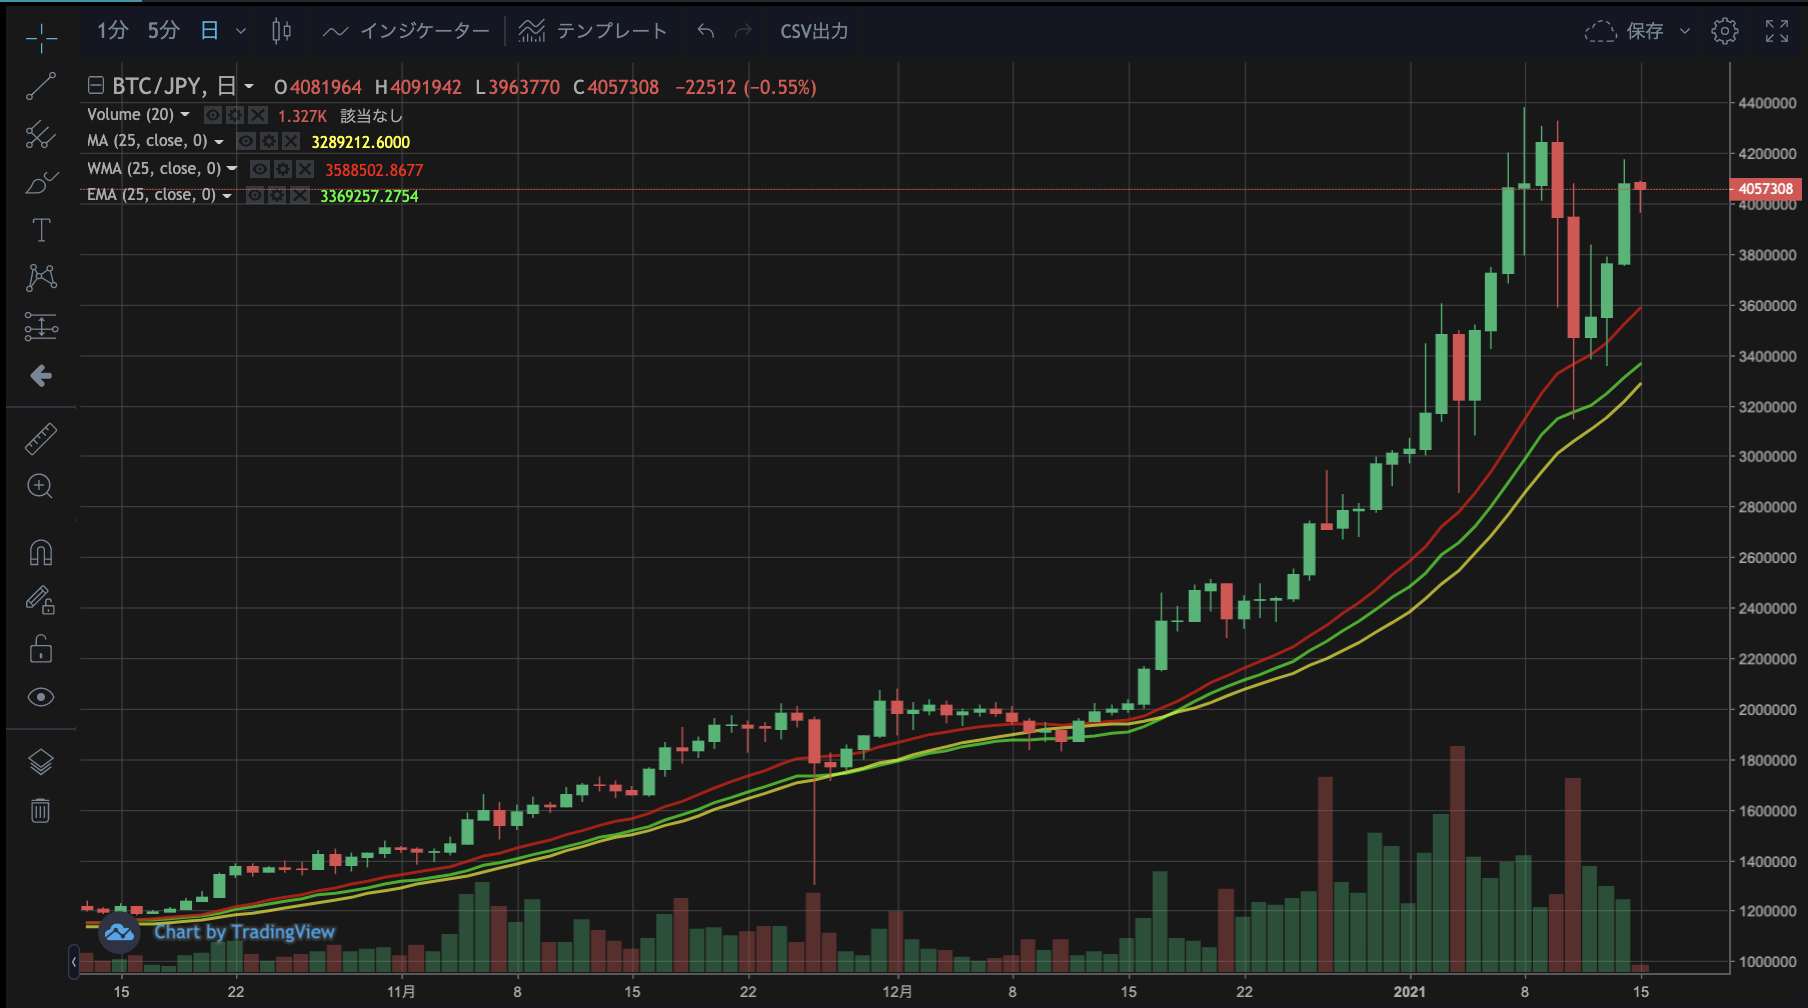Open the インジケーター indicators button
This screenshot has height=1008, width=1808.
407,31
